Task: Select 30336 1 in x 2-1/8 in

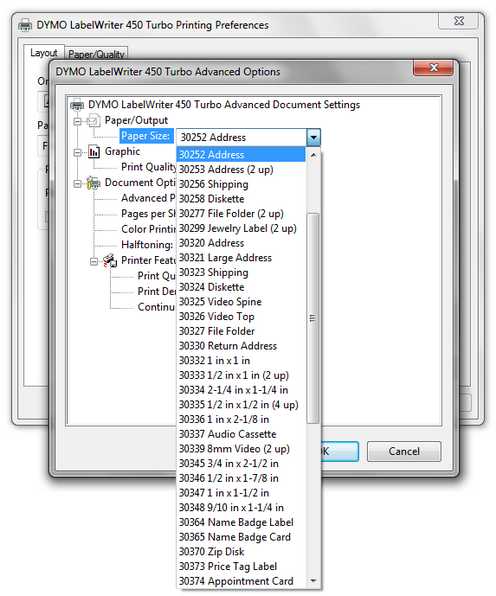Action: (241, 419)
